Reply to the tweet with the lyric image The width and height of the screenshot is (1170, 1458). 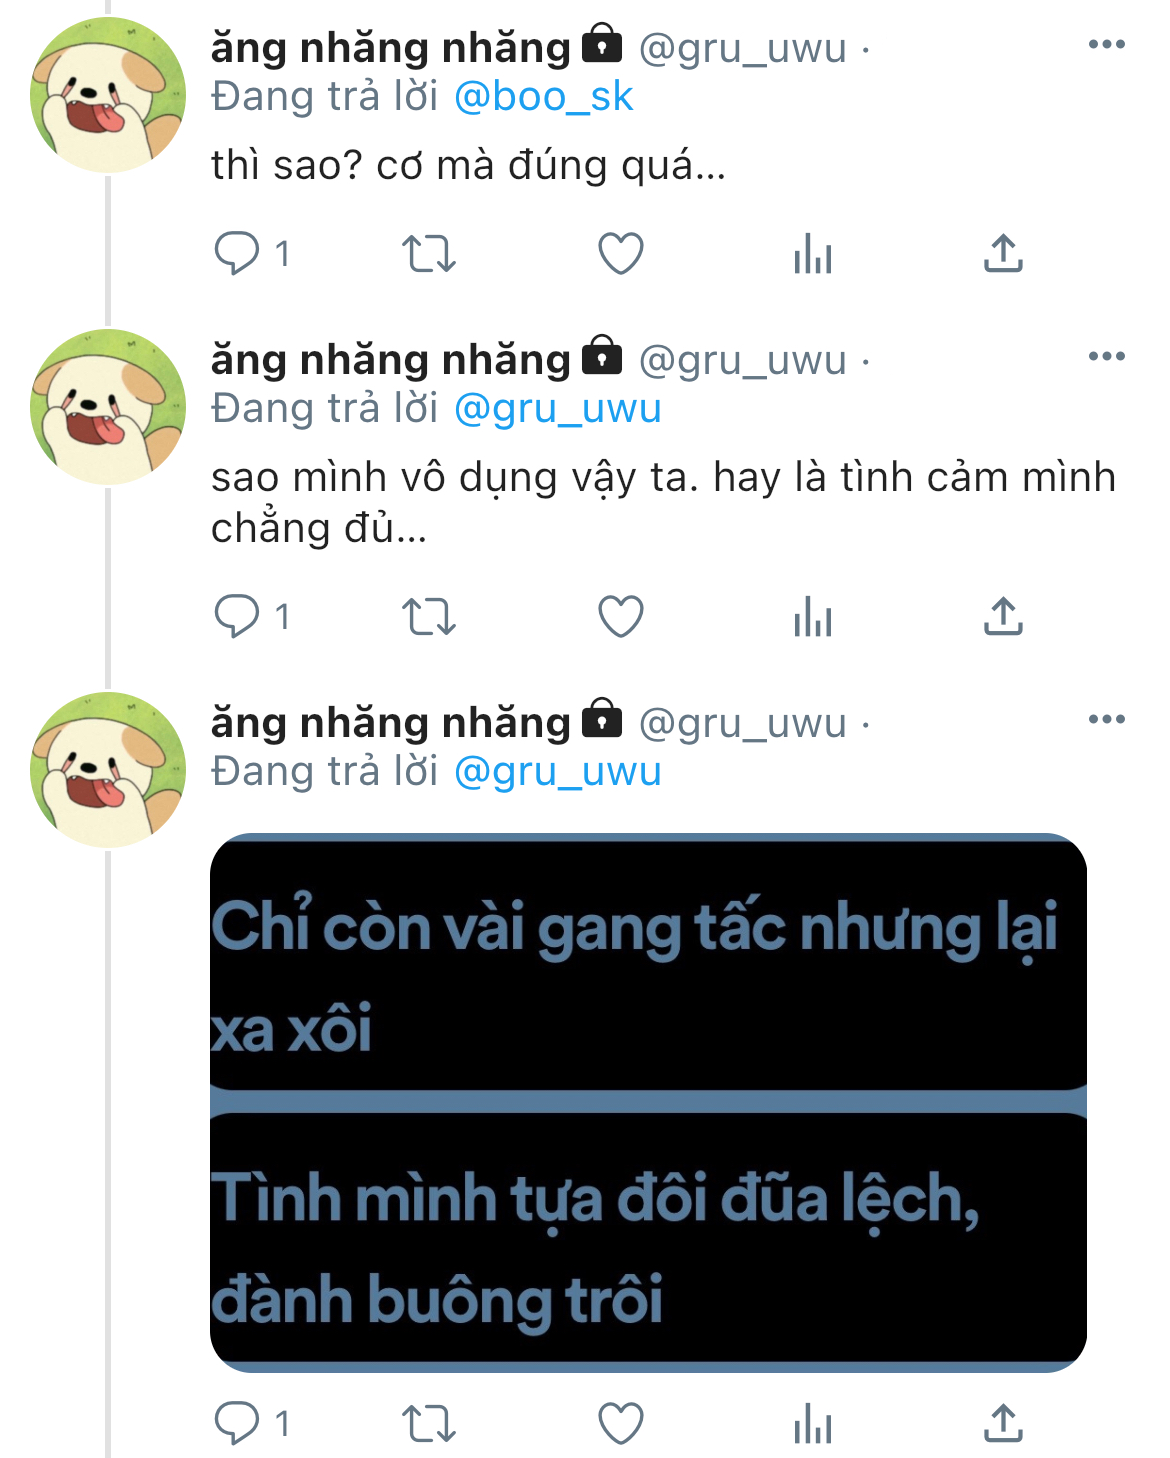[237, 1423]
